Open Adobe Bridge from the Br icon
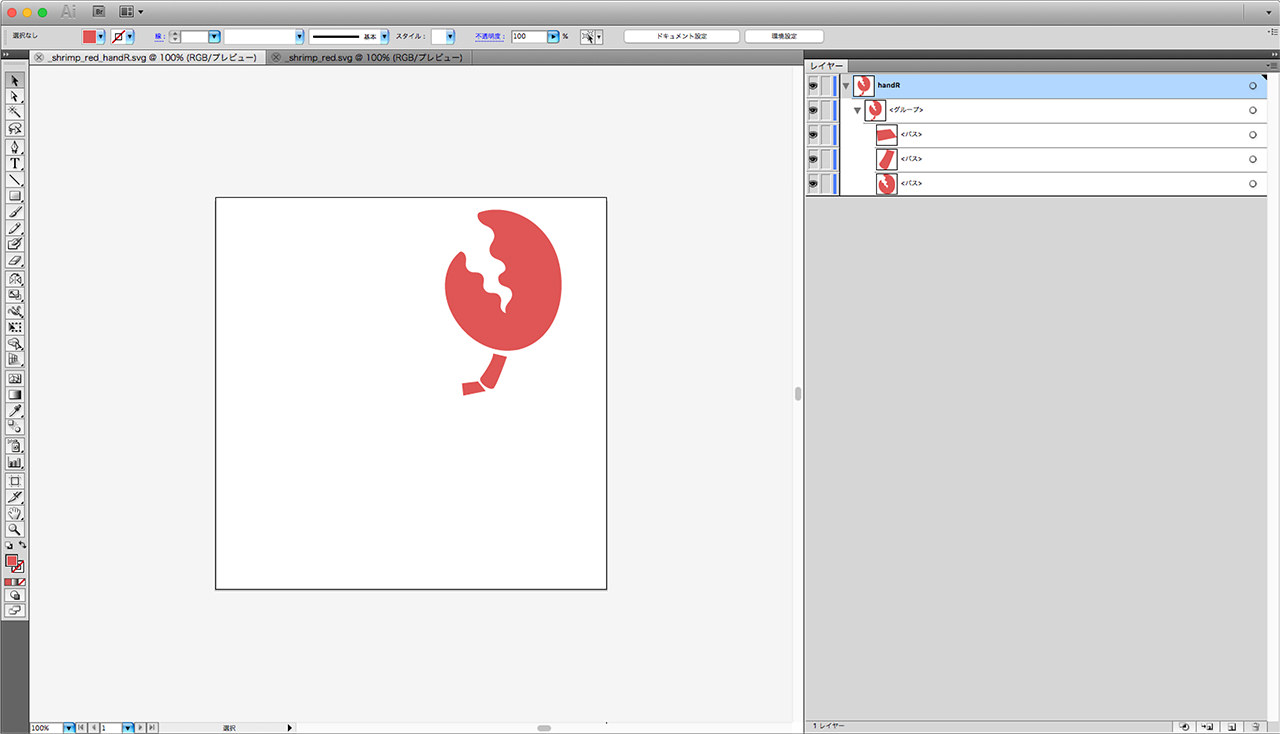Image resolution: width=1280 pixels, height=734 pixels. pyautogui.click(x=99, y=12)
